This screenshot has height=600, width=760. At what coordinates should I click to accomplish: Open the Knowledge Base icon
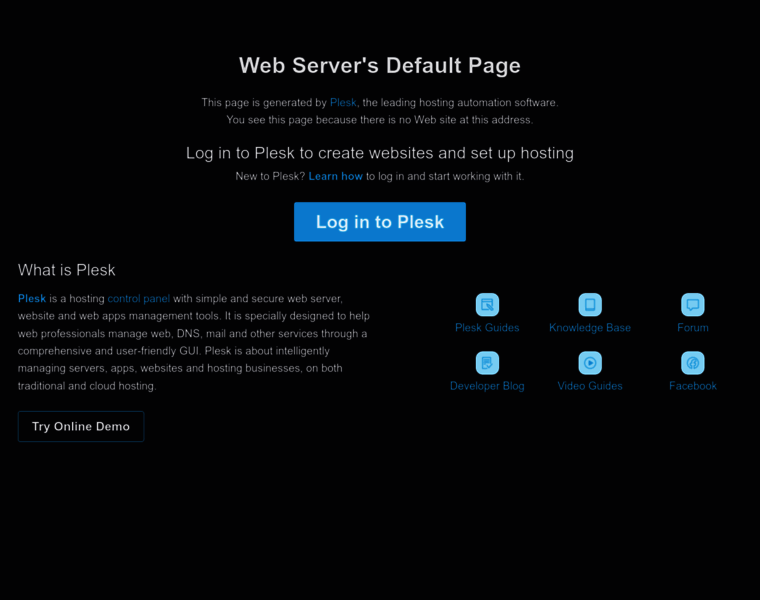(x=590, y=305)
